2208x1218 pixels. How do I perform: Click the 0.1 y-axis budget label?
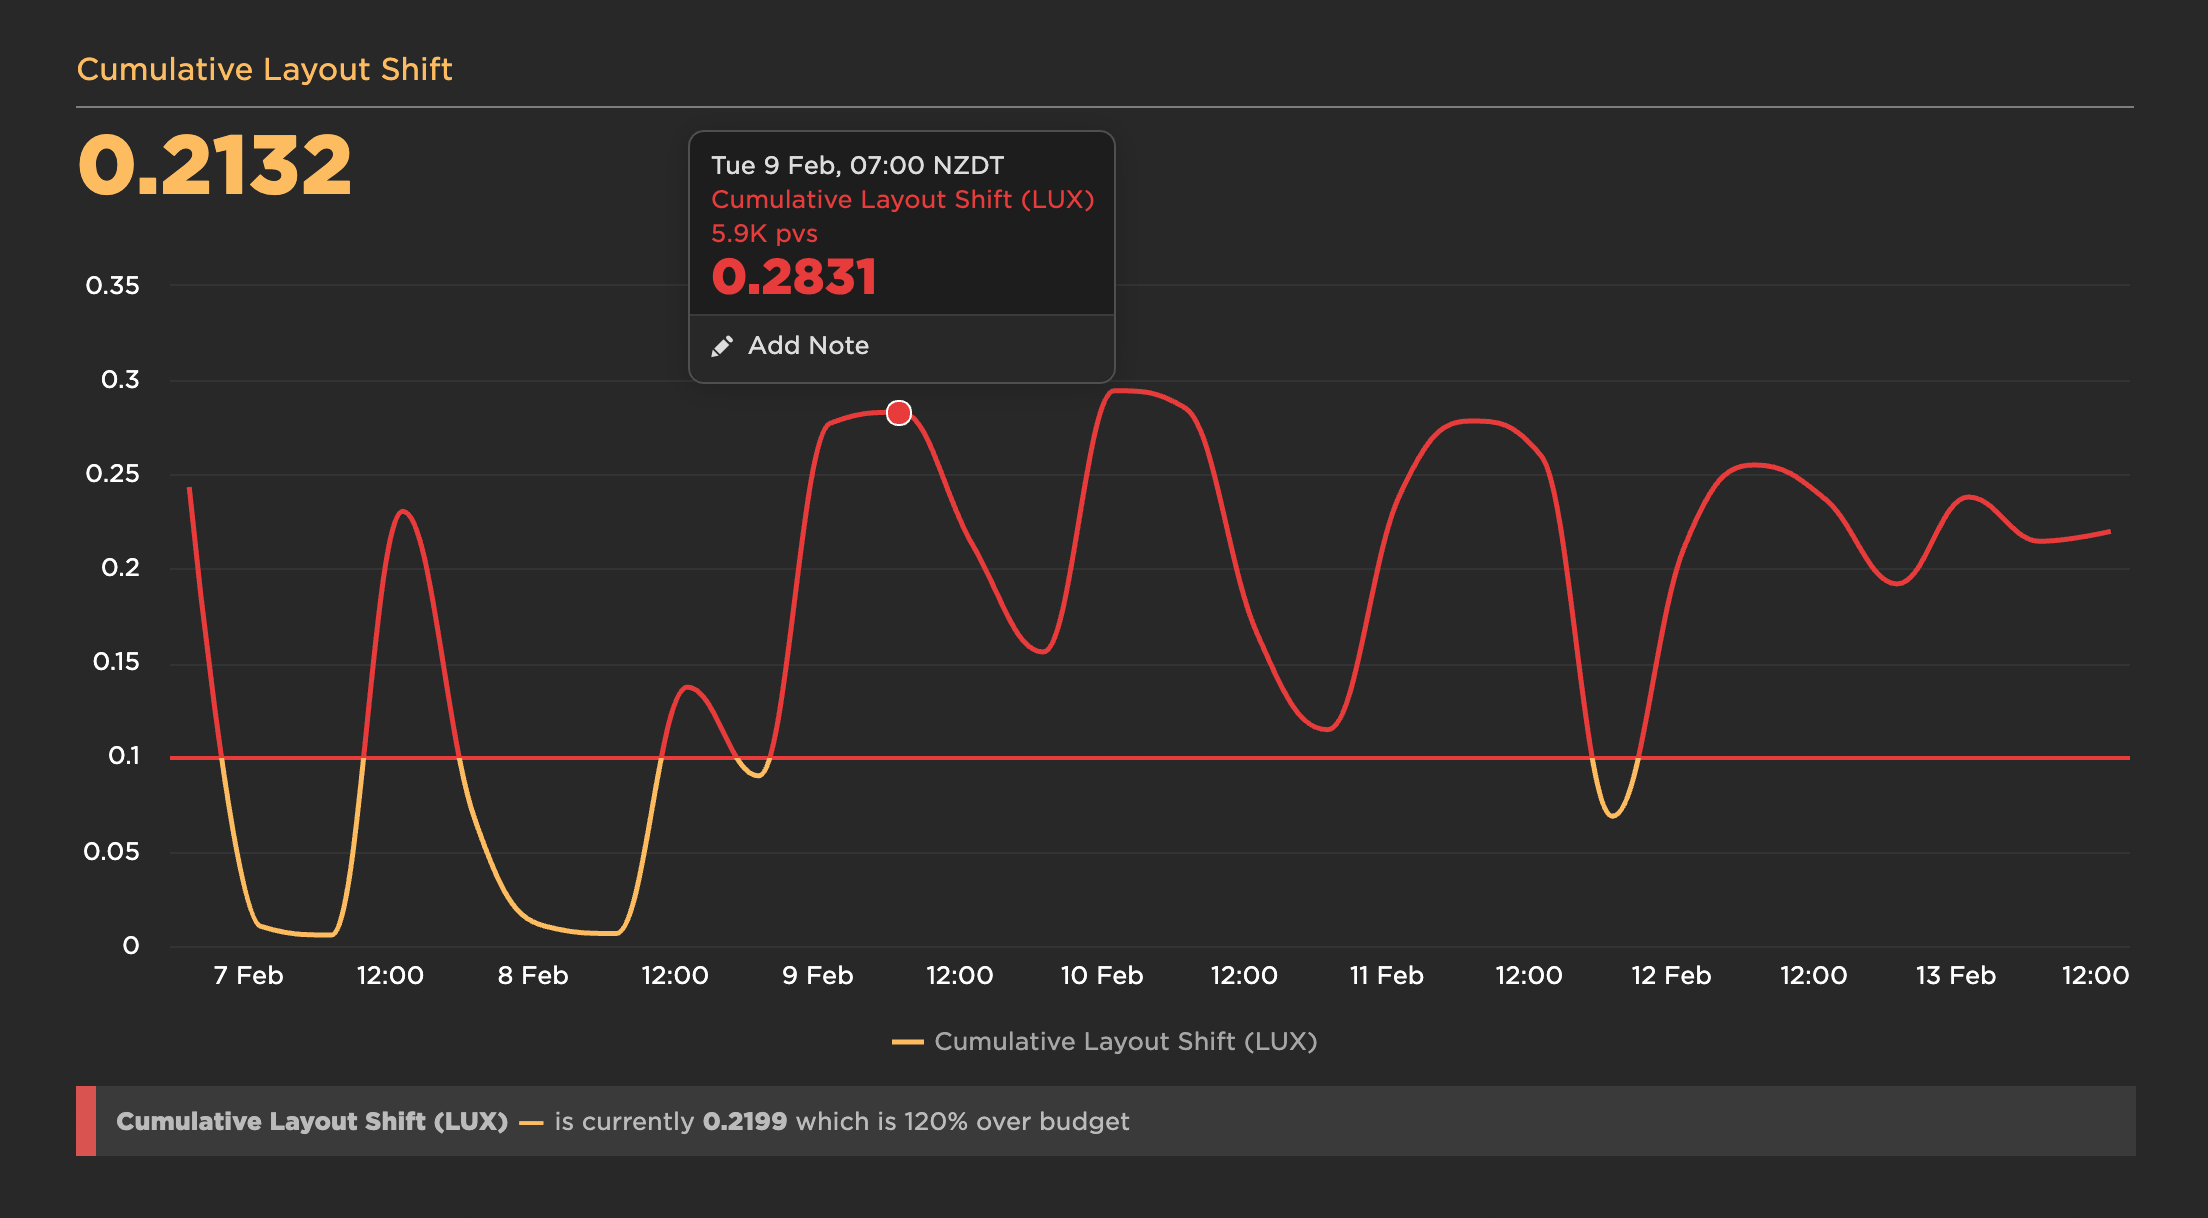[124, 756]
